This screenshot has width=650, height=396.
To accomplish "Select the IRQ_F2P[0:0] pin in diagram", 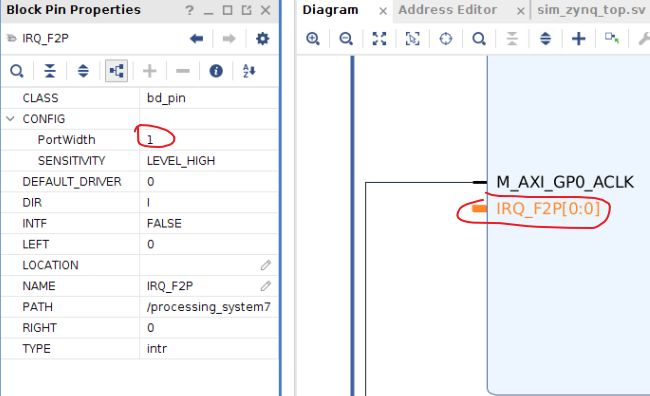I will click(x=548, y=209).
